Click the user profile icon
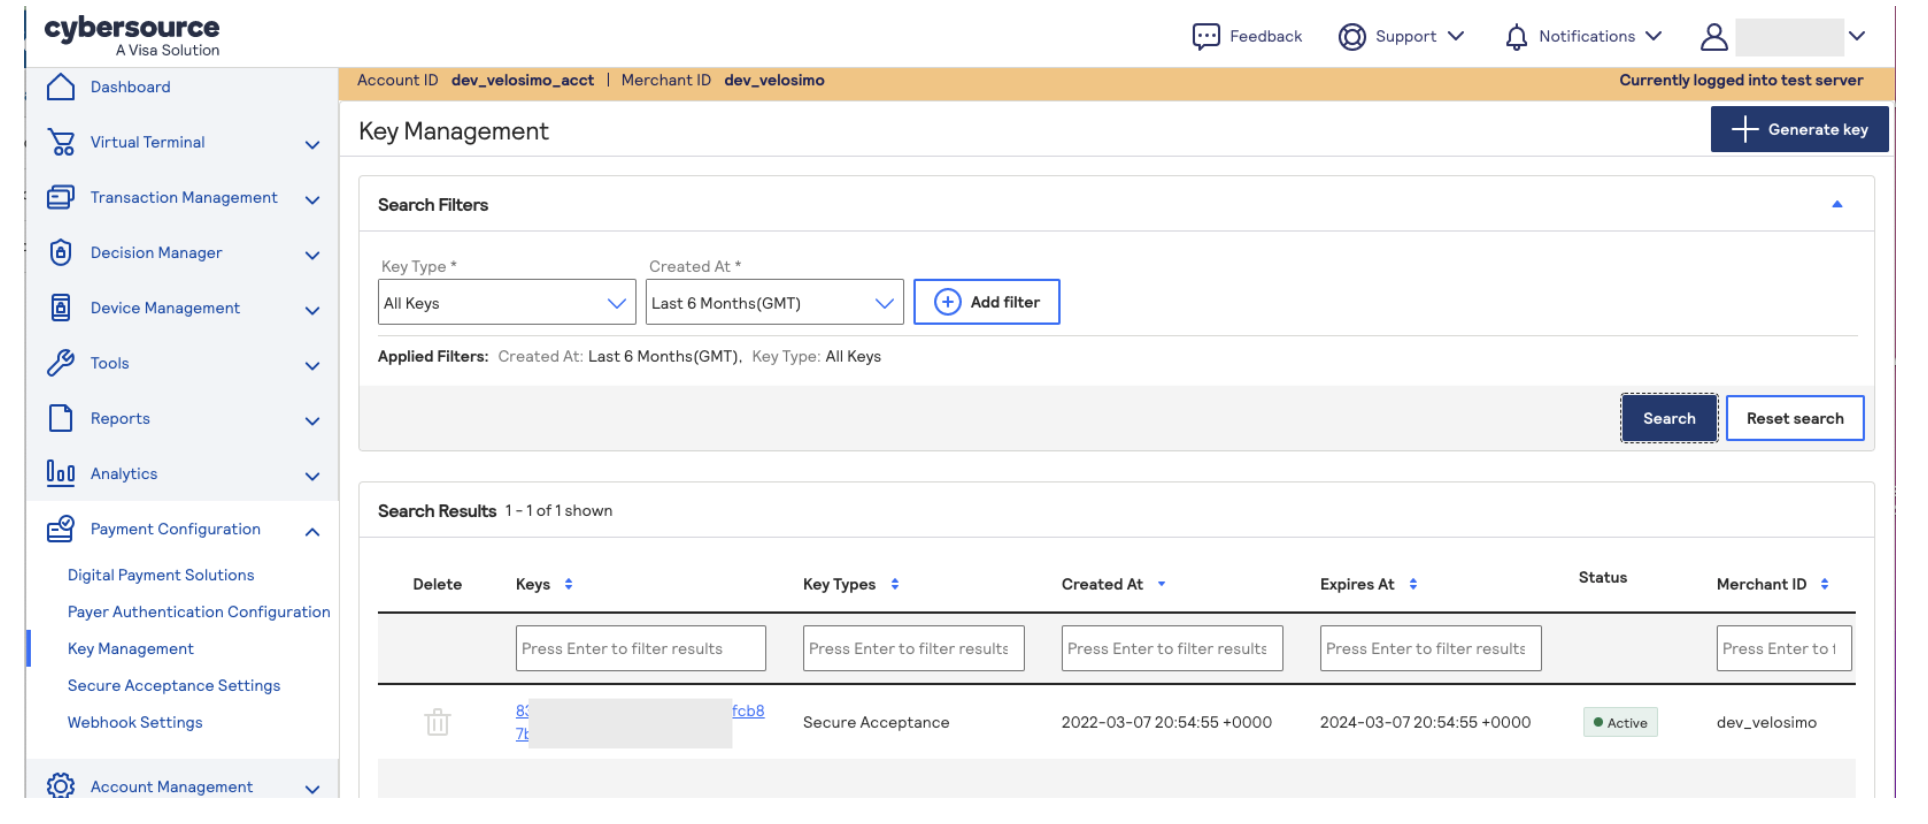The height and width of the screenshot is (824, 1928). [x=1714, y=37]
